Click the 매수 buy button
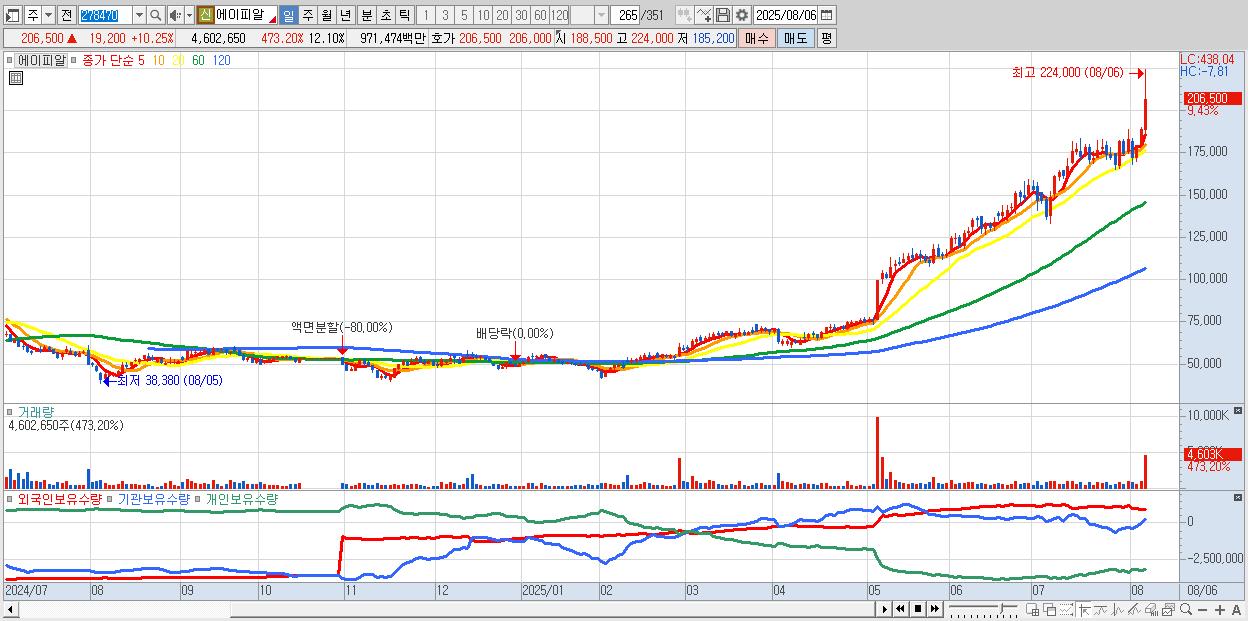The width and height of the screenshot is (1248, 621). pyautogui.click(x=757, y=38)
